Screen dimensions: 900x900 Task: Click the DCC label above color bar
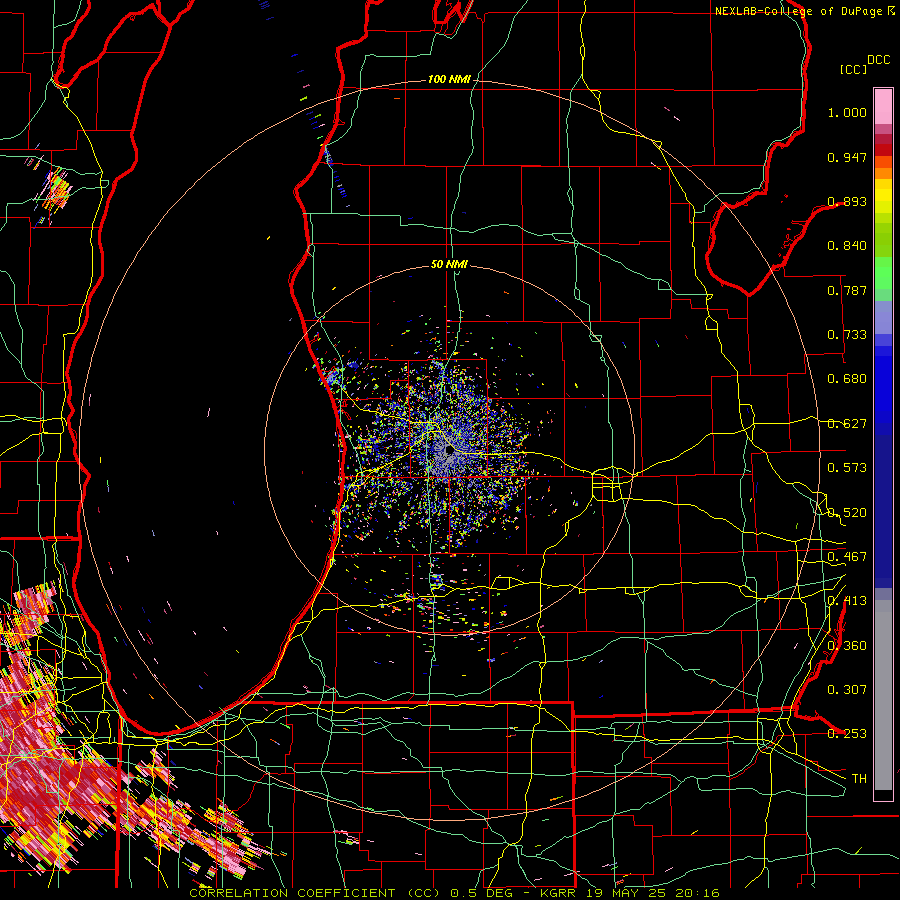click(x=878, y=60)
